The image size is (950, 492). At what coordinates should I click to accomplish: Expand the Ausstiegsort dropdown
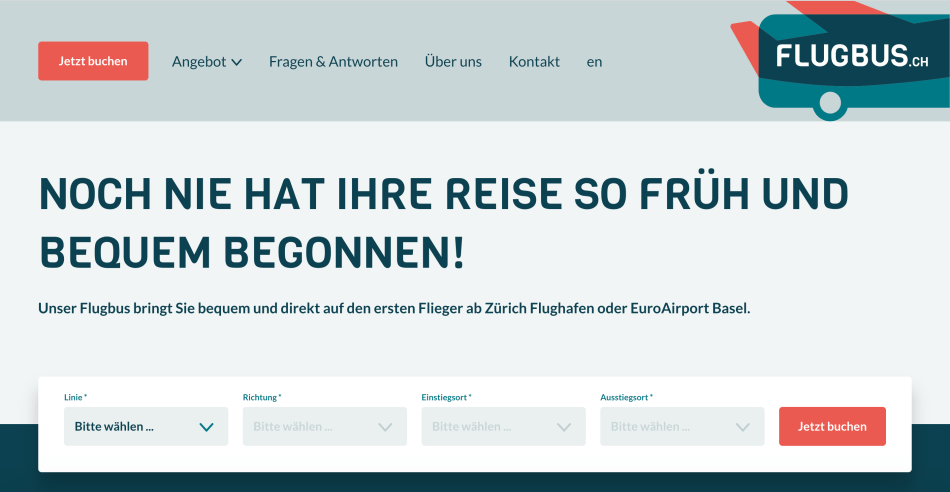point(682,426)
